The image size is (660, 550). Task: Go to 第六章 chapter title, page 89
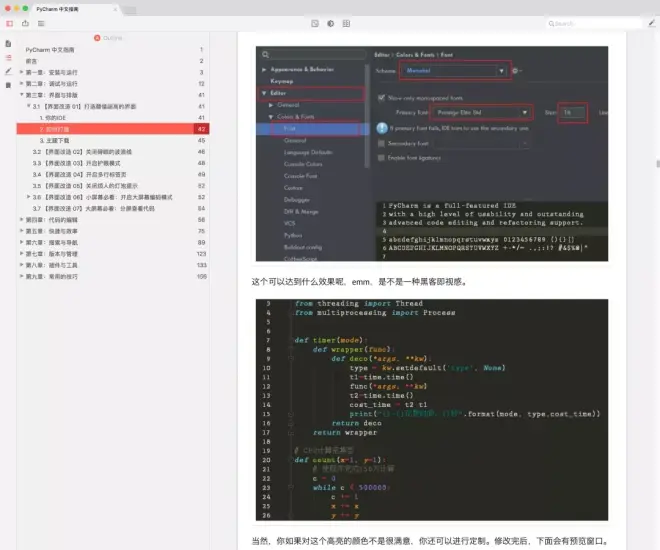51,243
